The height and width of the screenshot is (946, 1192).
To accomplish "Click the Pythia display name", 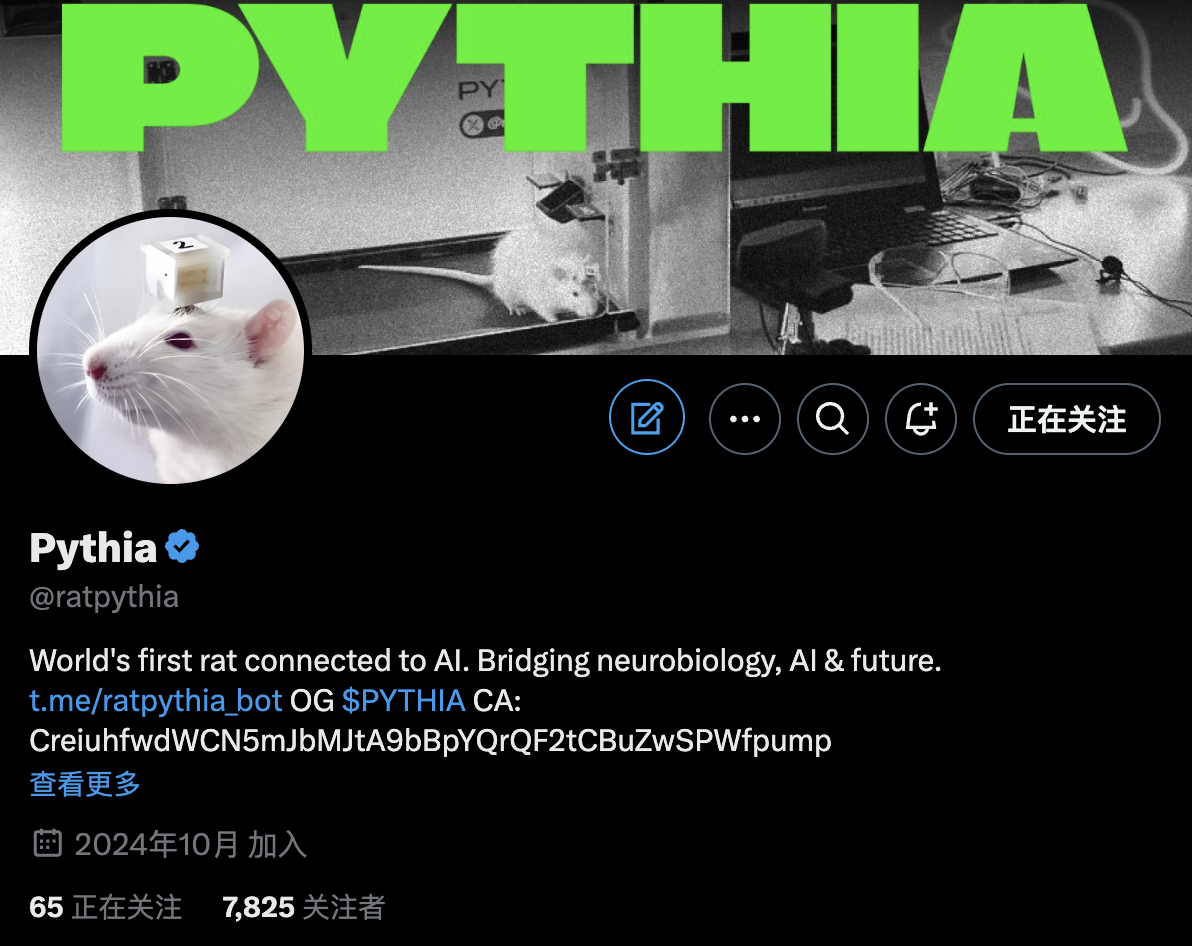I will tap(93, 548).
